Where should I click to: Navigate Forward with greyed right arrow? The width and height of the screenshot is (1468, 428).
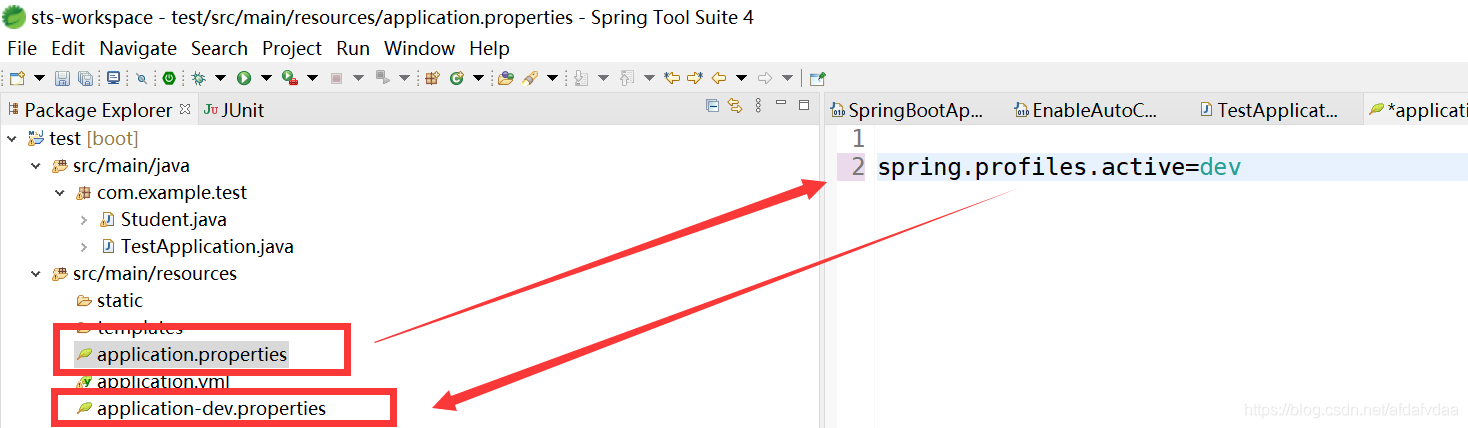point(765,78)
